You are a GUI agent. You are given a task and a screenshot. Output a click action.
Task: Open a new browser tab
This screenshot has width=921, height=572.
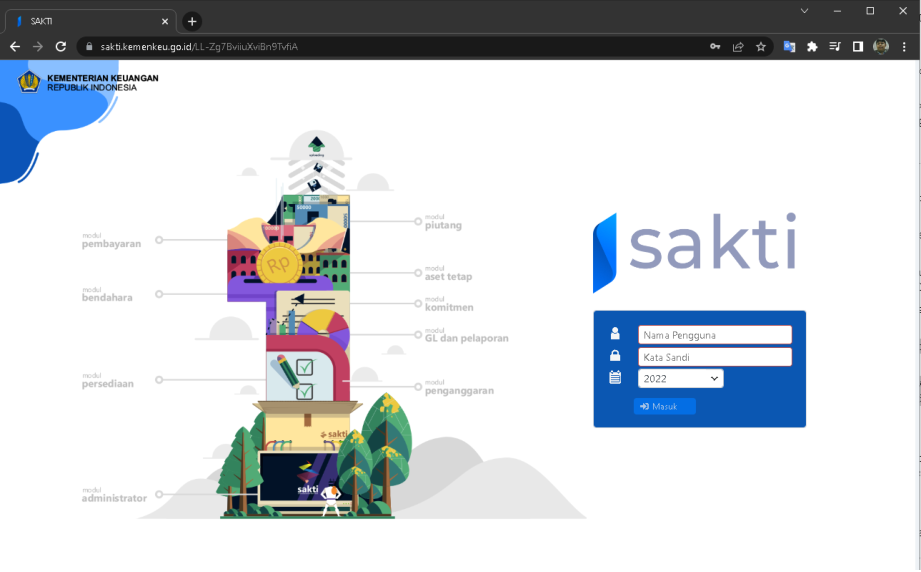click(192, 21)
